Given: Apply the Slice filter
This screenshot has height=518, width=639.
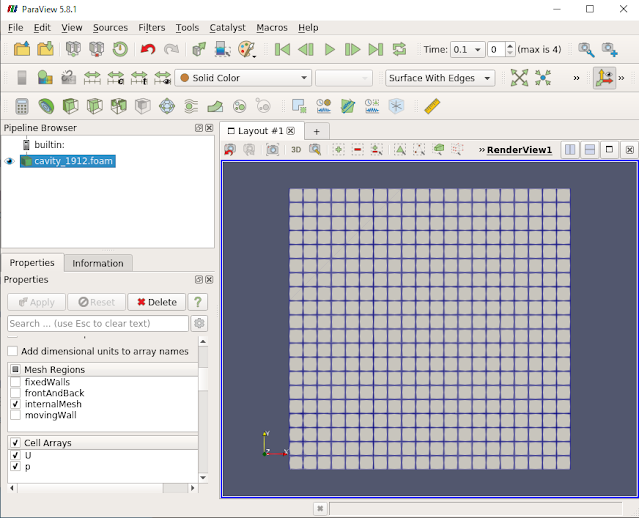Looking at the screenshot, I should 95,106.
